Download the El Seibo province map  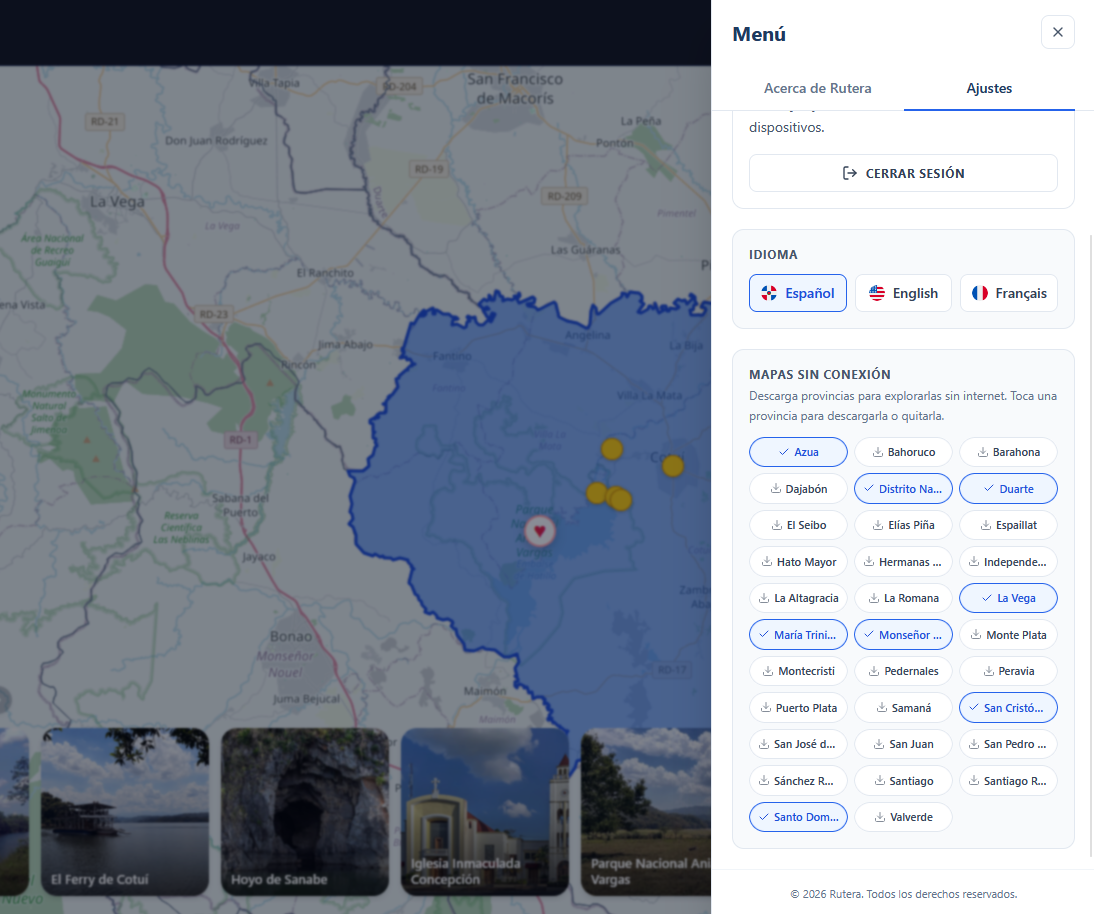[x=798, y=525]
